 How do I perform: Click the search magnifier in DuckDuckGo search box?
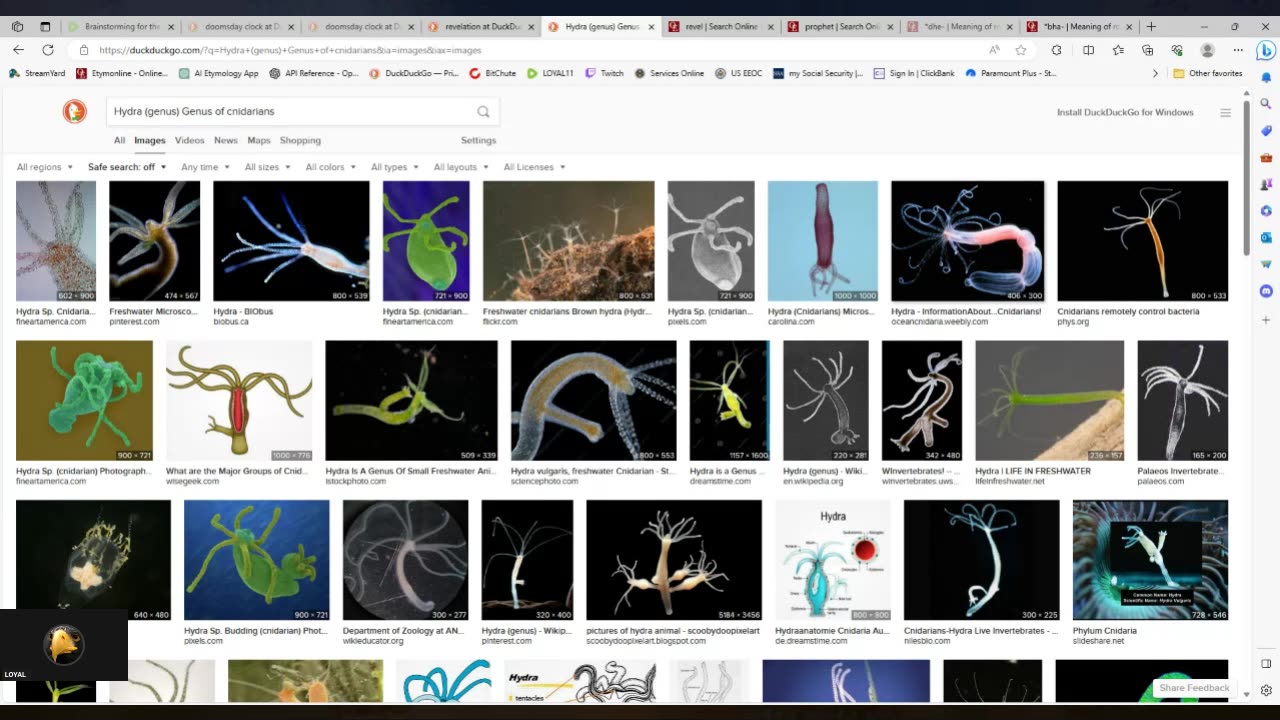tap(483, 112)
